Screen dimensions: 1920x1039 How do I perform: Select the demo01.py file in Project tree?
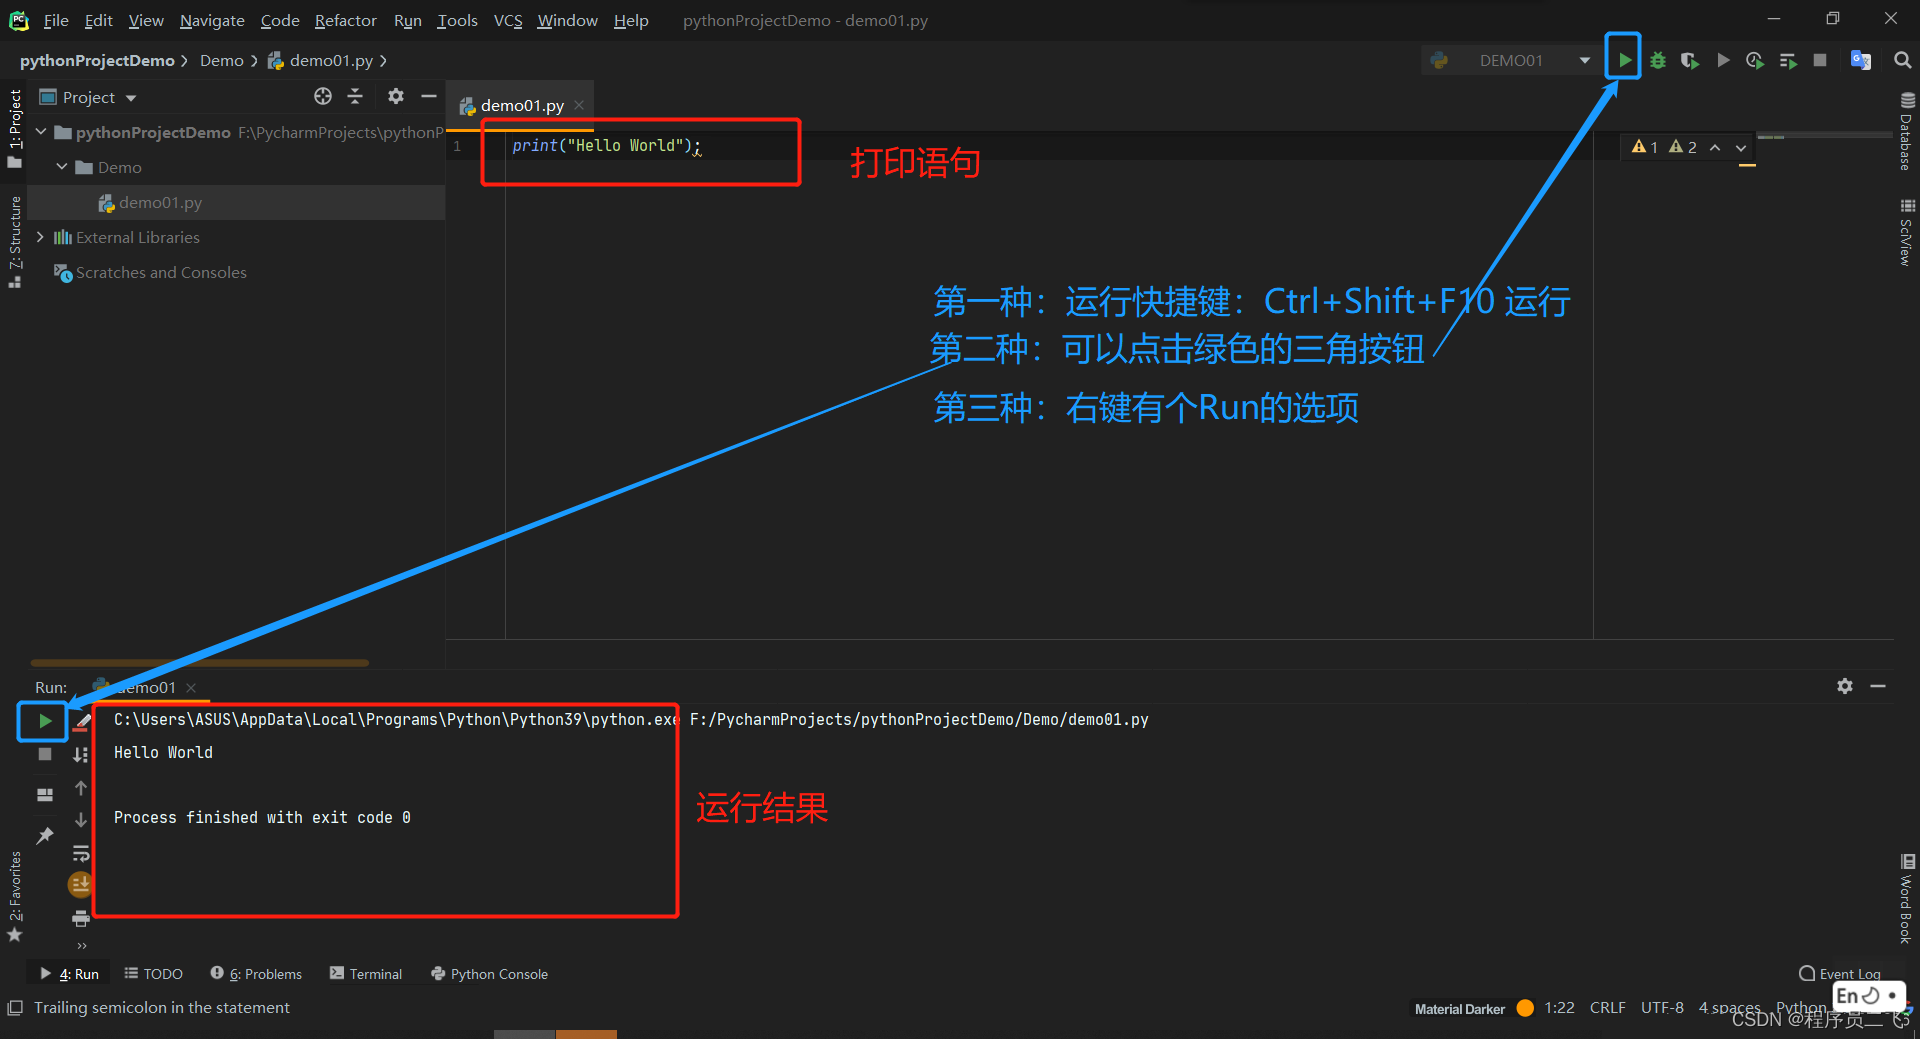tap(160, 202)
